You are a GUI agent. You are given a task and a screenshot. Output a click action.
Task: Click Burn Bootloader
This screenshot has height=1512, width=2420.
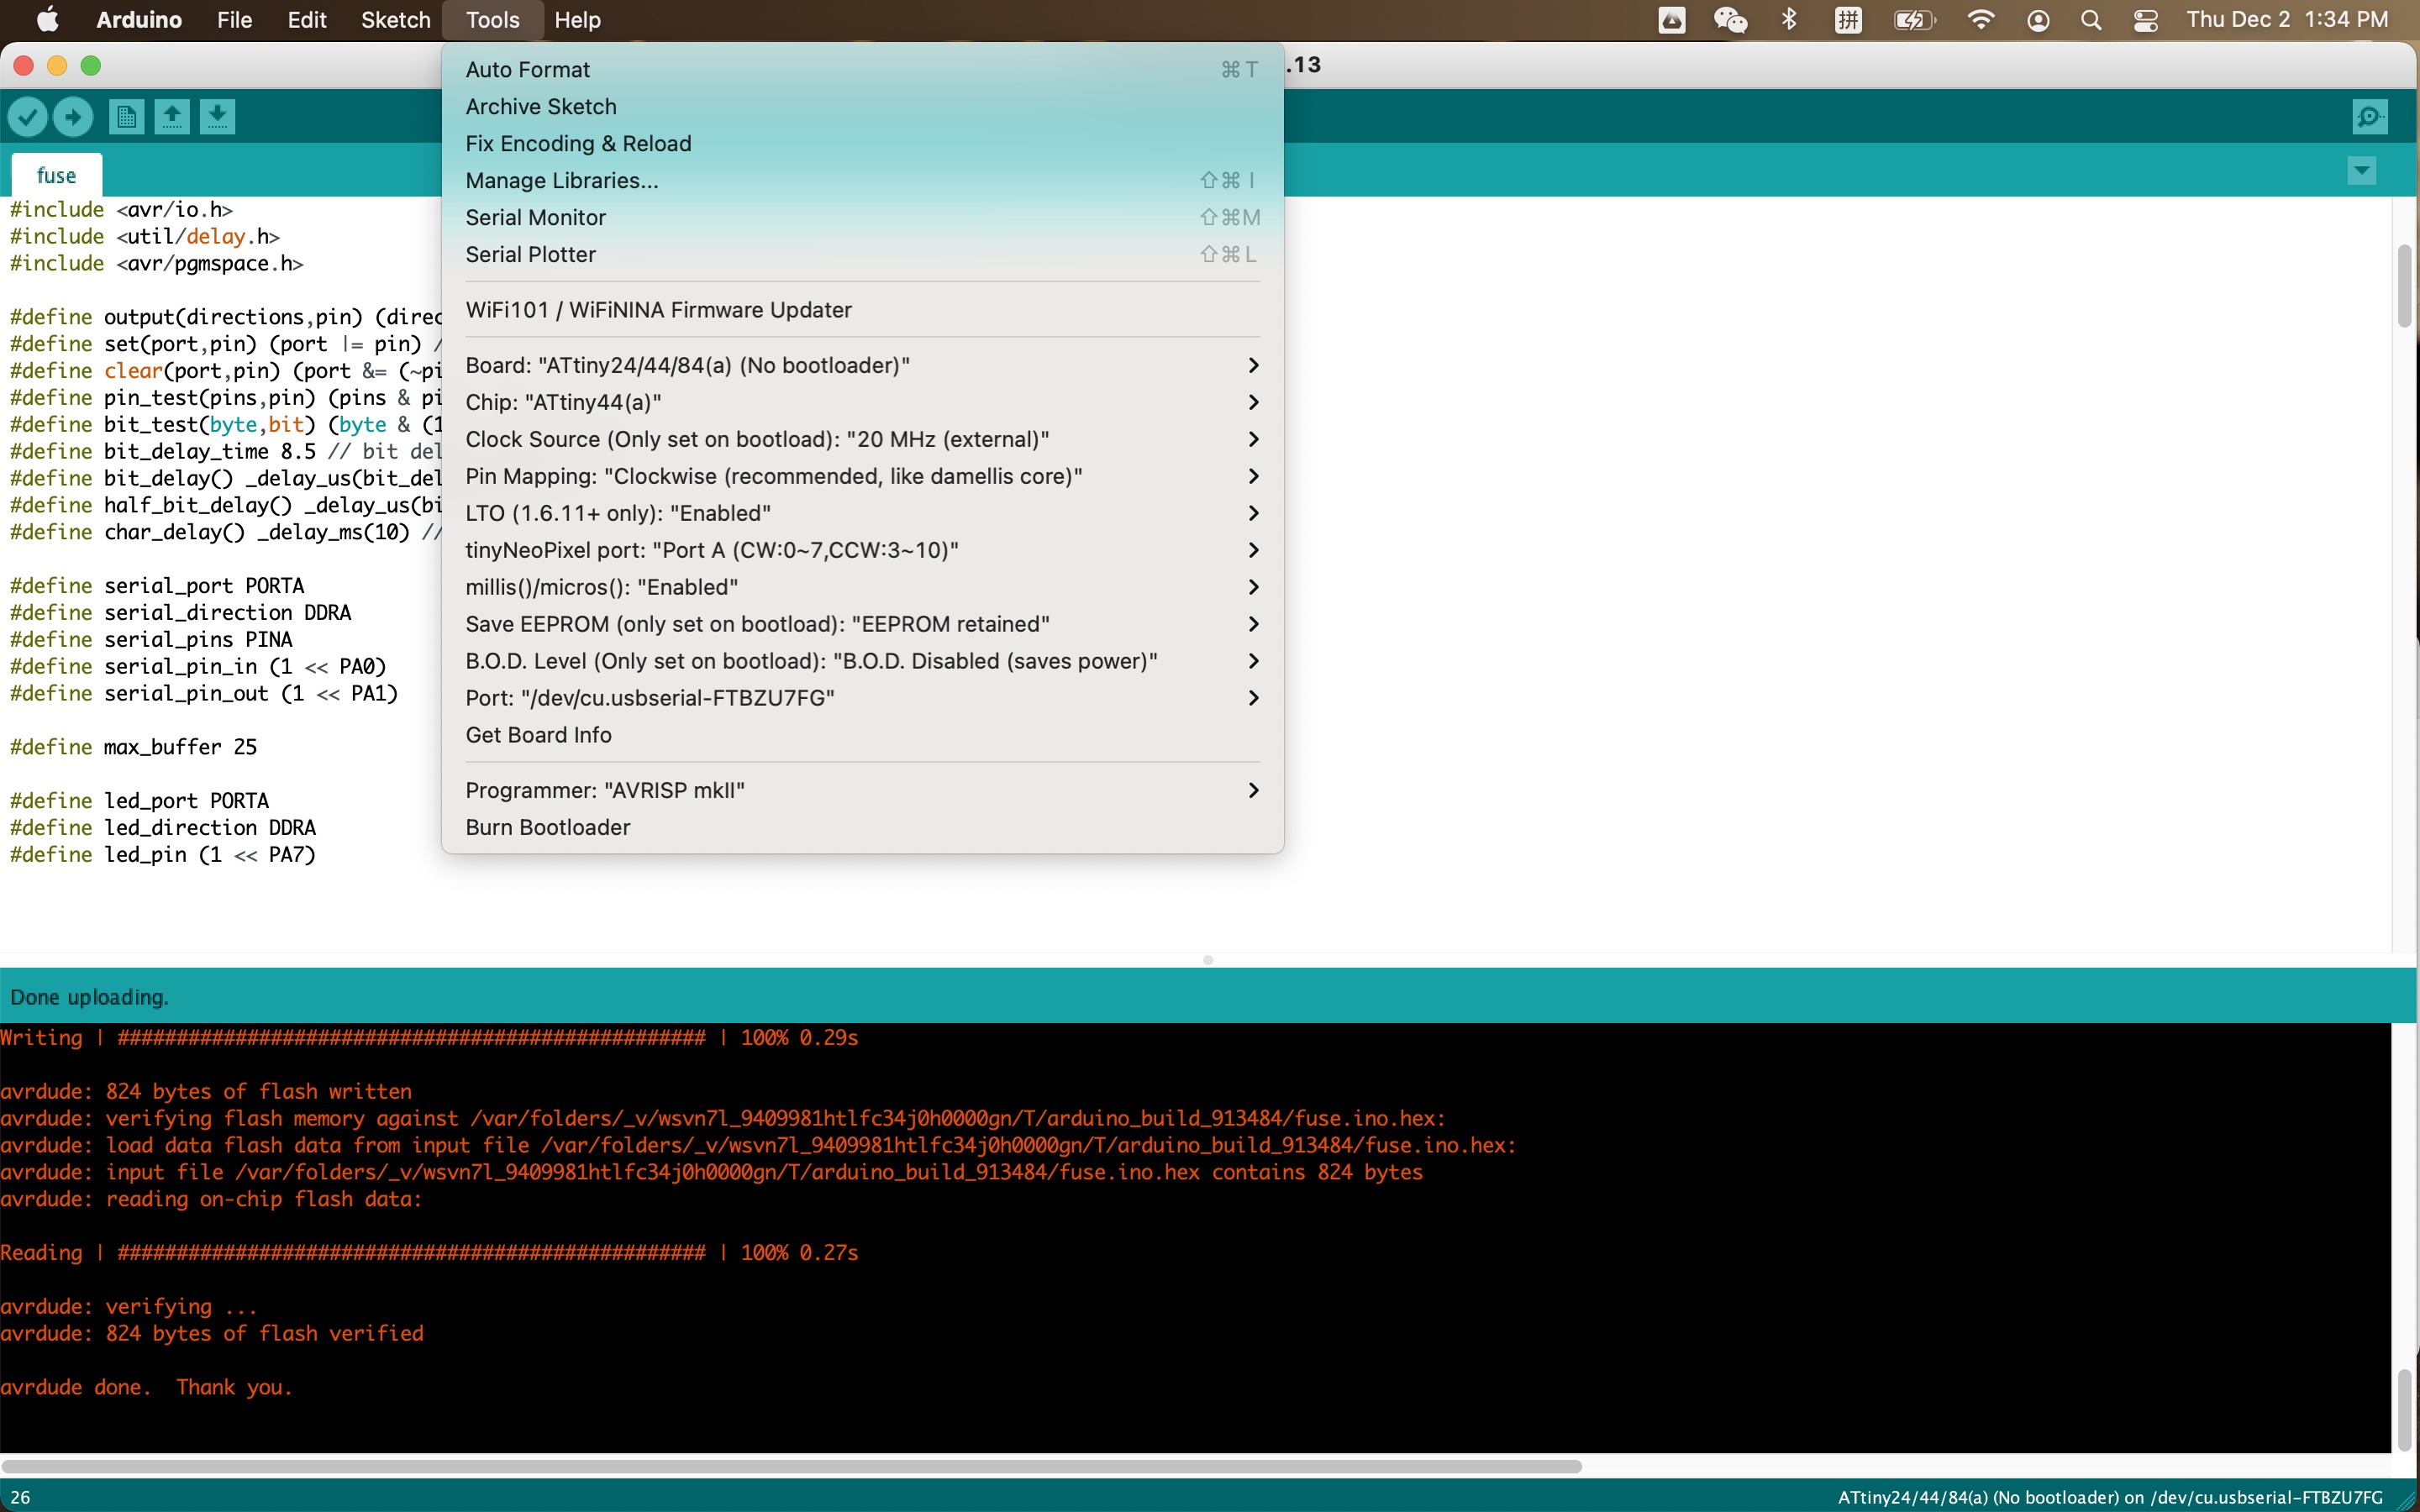[862, 827]
